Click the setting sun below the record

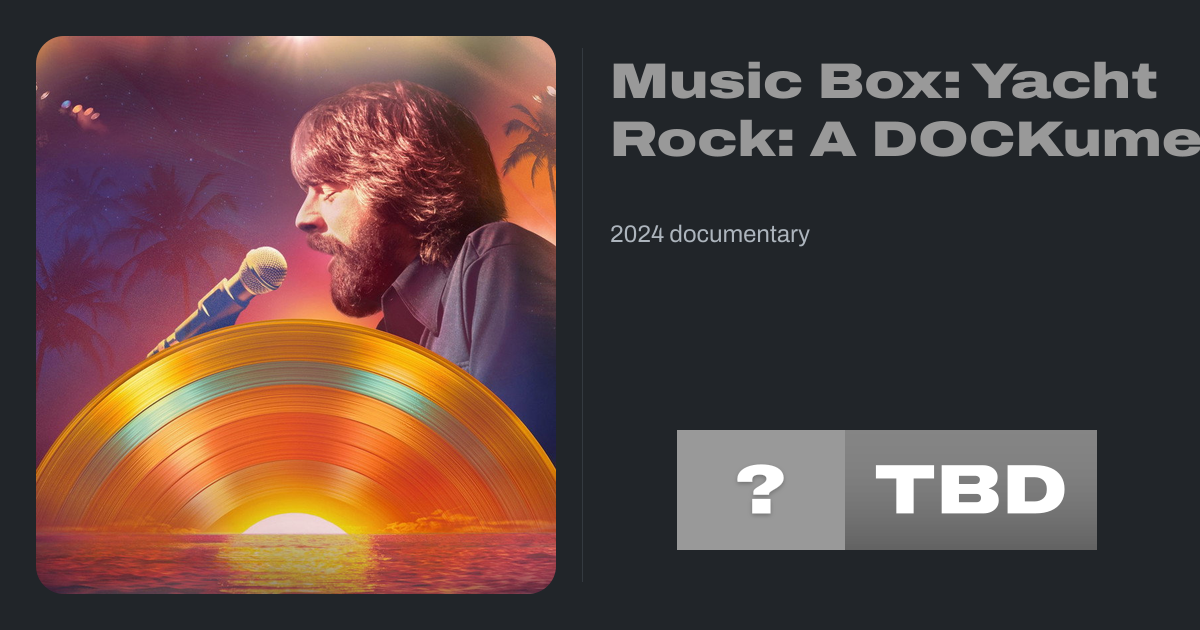pos(296,524)
